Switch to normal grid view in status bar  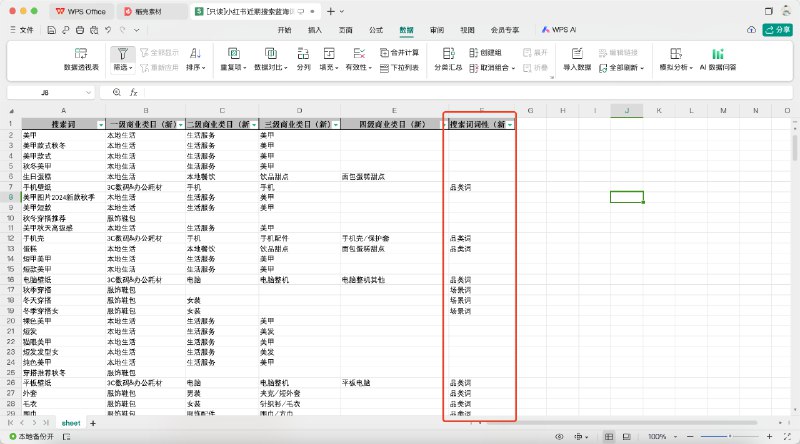click(609, 436)
